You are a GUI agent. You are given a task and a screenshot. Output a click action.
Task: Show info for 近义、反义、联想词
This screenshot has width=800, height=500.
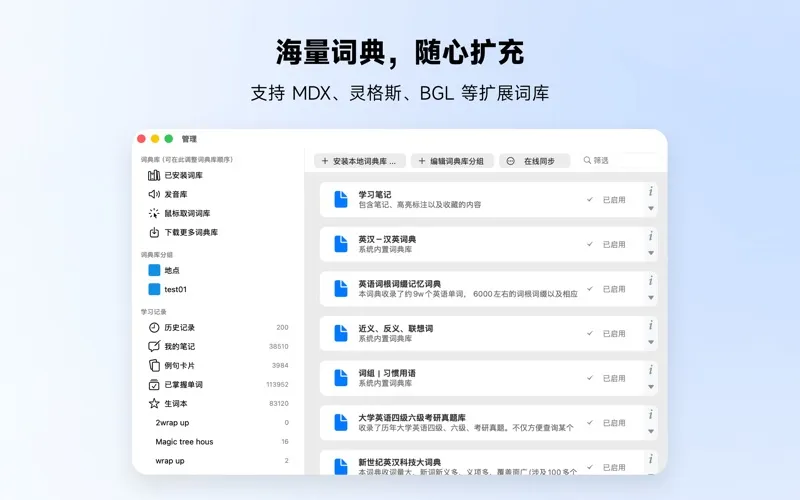click(651, 325)
